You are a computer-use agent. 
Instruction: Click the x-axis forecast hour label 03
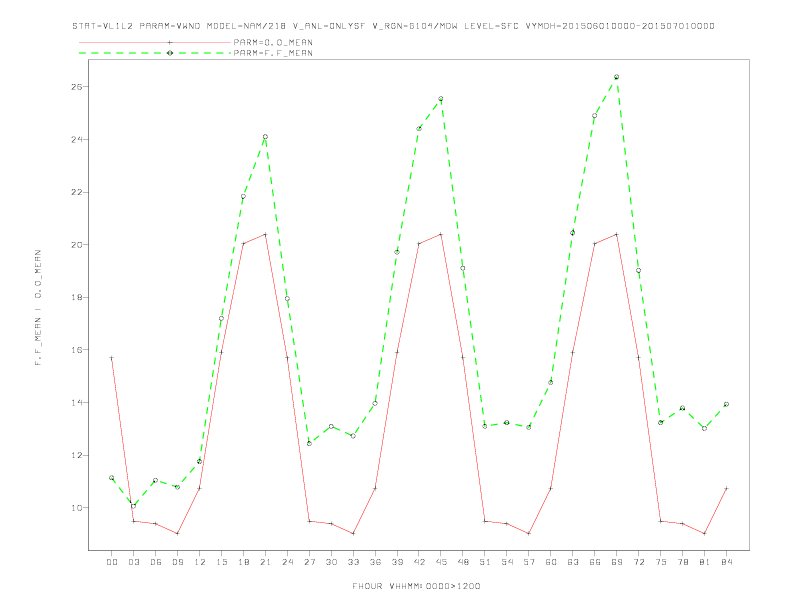point(134,562)
